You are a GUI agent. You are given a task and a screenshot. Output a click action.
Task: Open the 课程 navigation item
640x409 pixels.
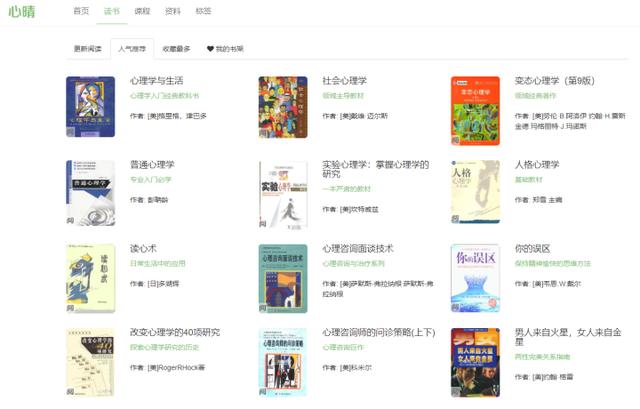142,11
